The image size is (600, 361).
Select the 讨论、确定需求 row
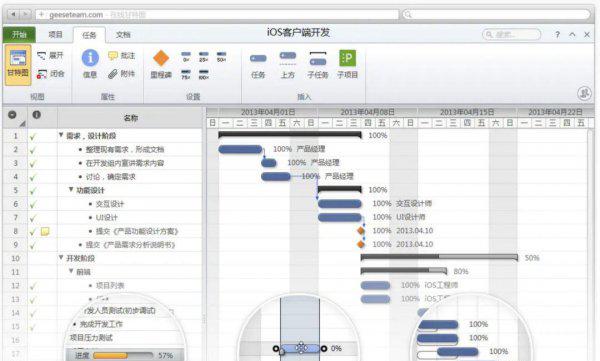pos(103,176)
